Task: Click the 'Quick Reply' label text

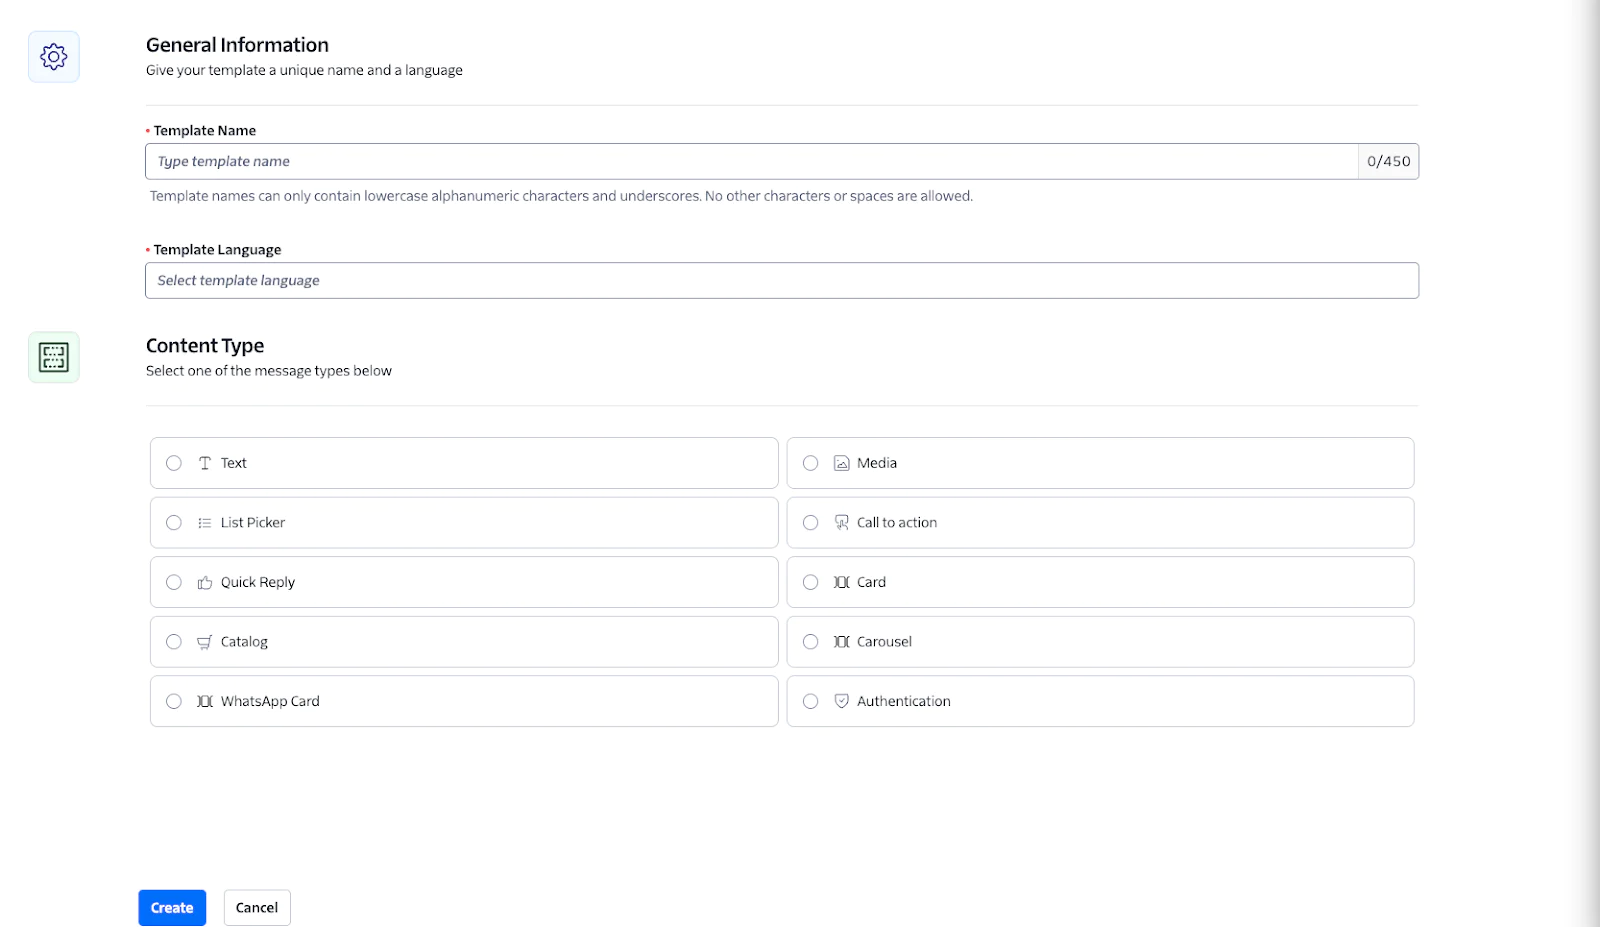Action: 258,582
